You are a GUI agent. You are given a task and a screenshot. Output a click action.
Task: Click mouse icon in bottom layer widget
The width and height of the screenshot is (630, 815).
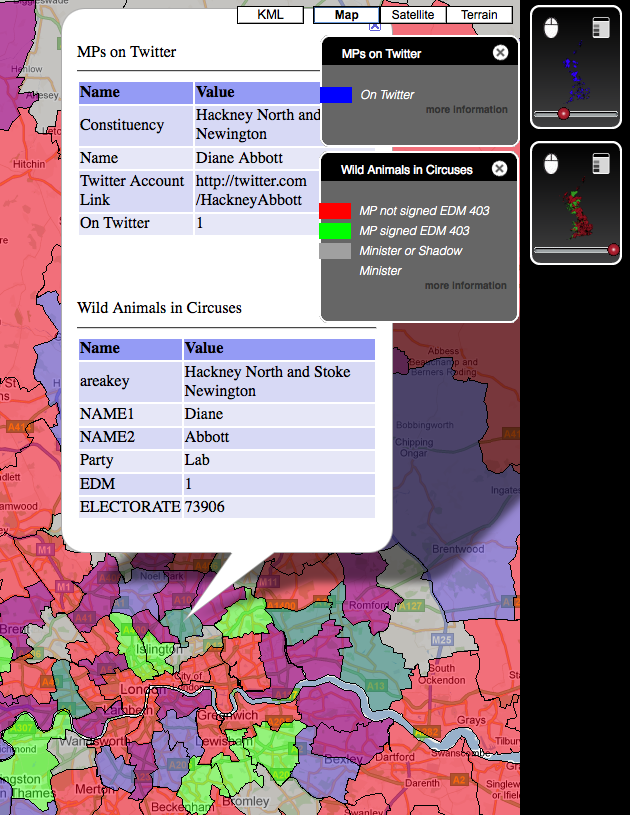[551, 164]
